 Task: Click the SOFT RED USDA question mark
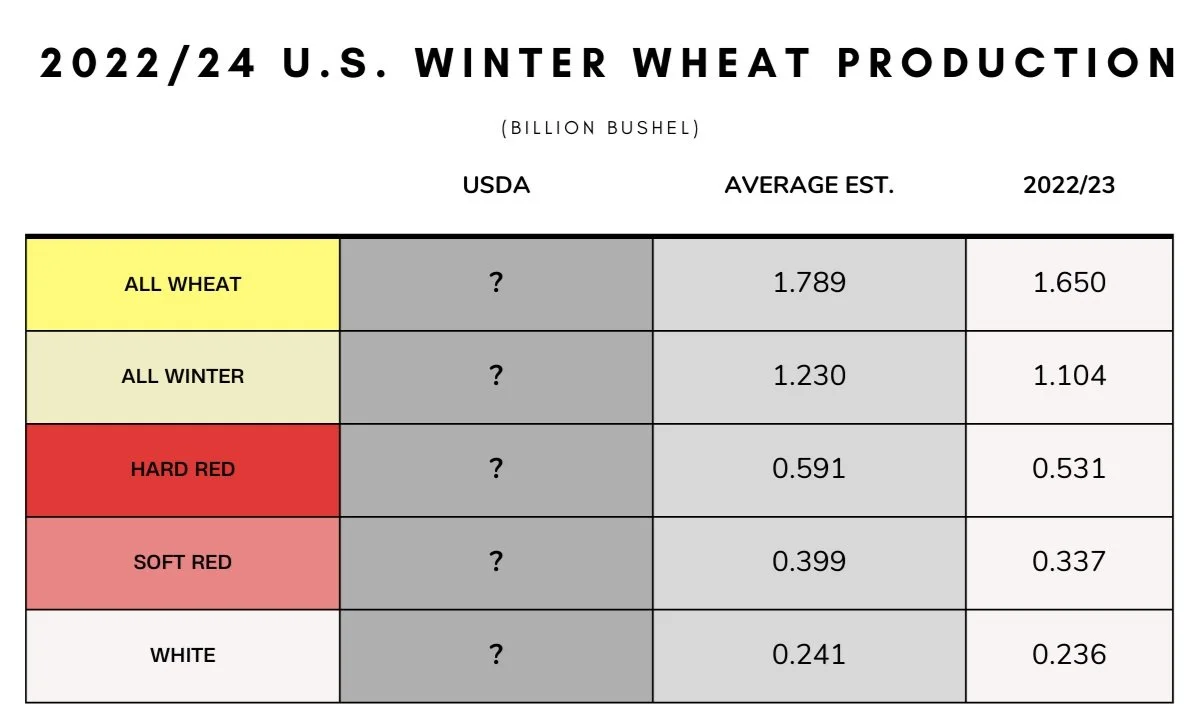pos(496,561)
